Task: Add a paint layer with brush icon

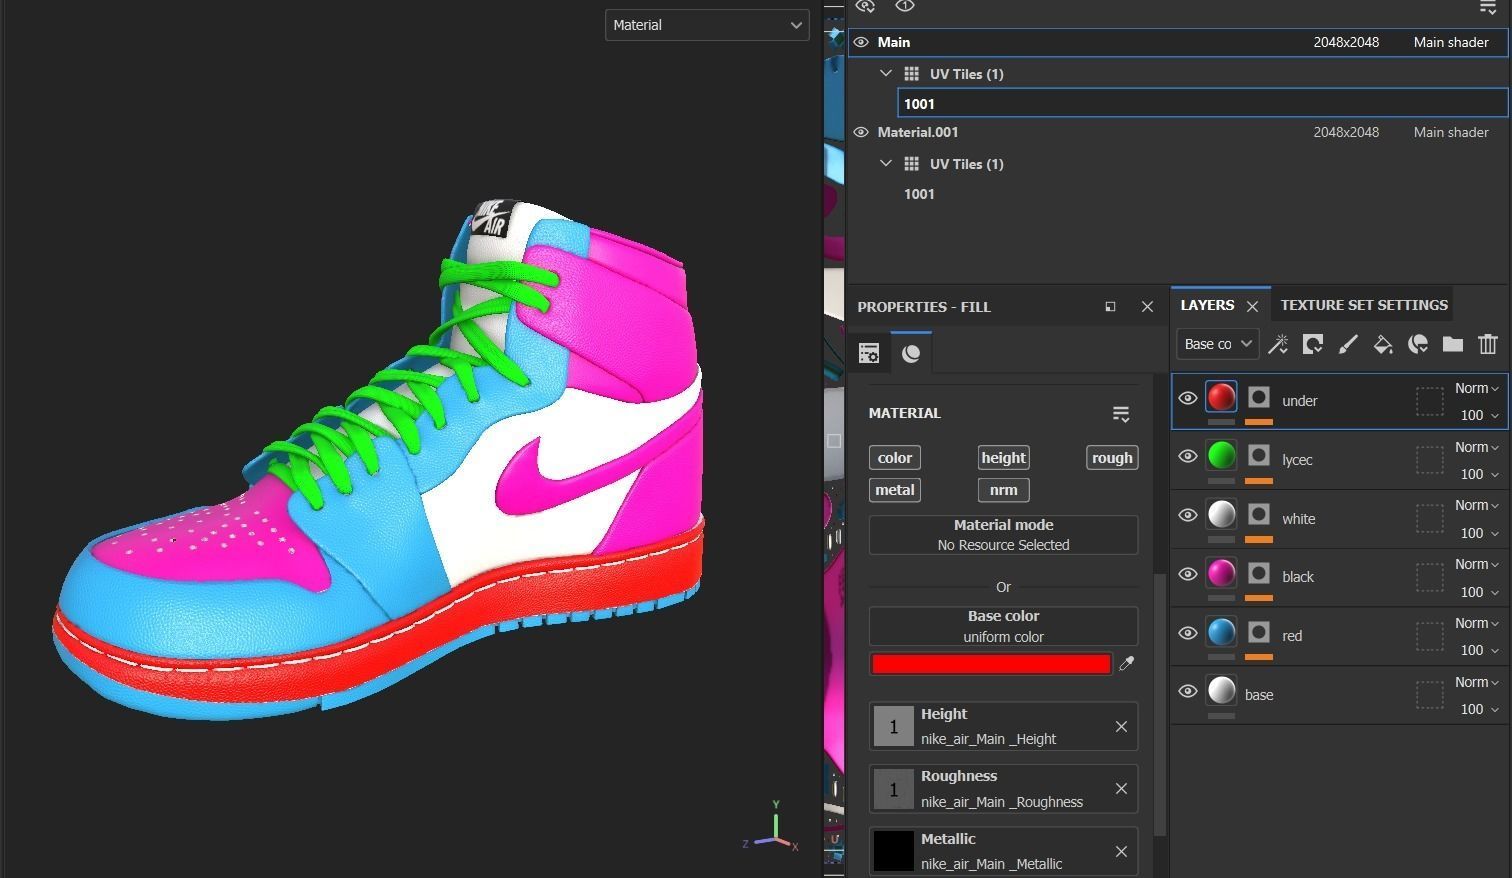Action: pyautogui.click(x=1348, y=344)
